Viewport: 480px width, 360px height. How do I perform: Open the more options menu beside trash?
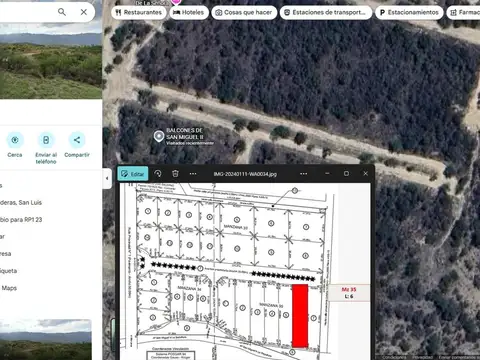(193, 174)
